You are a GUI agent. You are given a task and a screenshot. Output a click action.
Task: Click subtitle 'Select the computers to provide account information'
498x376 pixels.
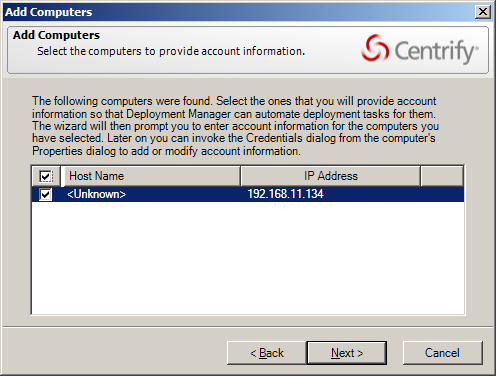(171, 51)
